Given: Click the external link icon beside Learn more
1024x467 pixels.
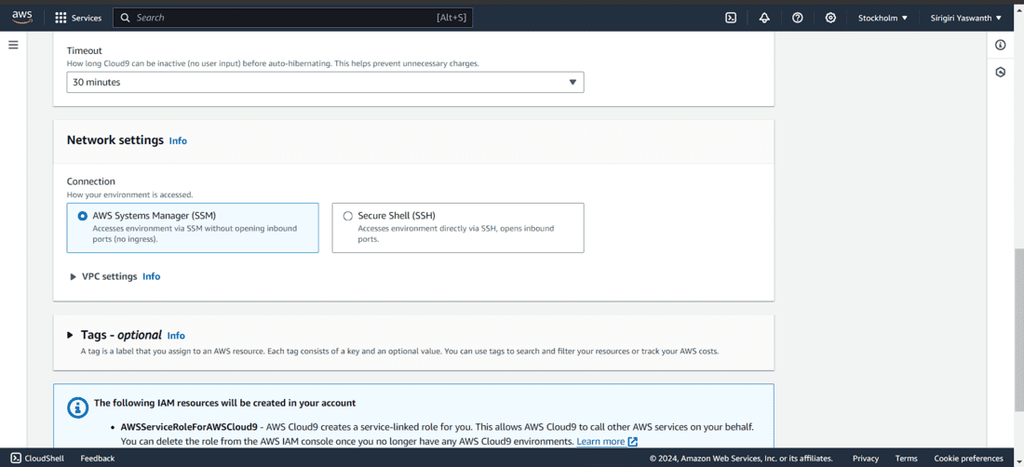Looking at the screenshot, I should (x=632, y=442).
